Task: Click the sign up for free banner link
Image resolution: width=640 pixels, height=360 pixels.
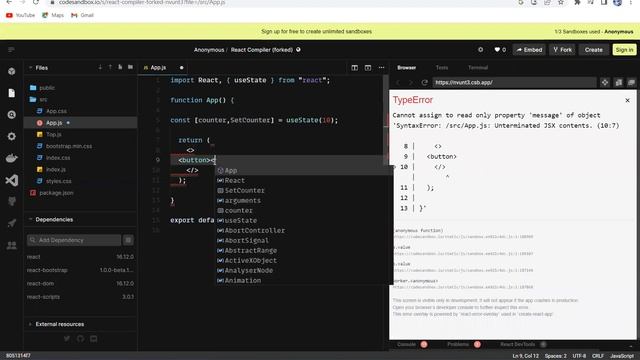Action: [316, 31]
